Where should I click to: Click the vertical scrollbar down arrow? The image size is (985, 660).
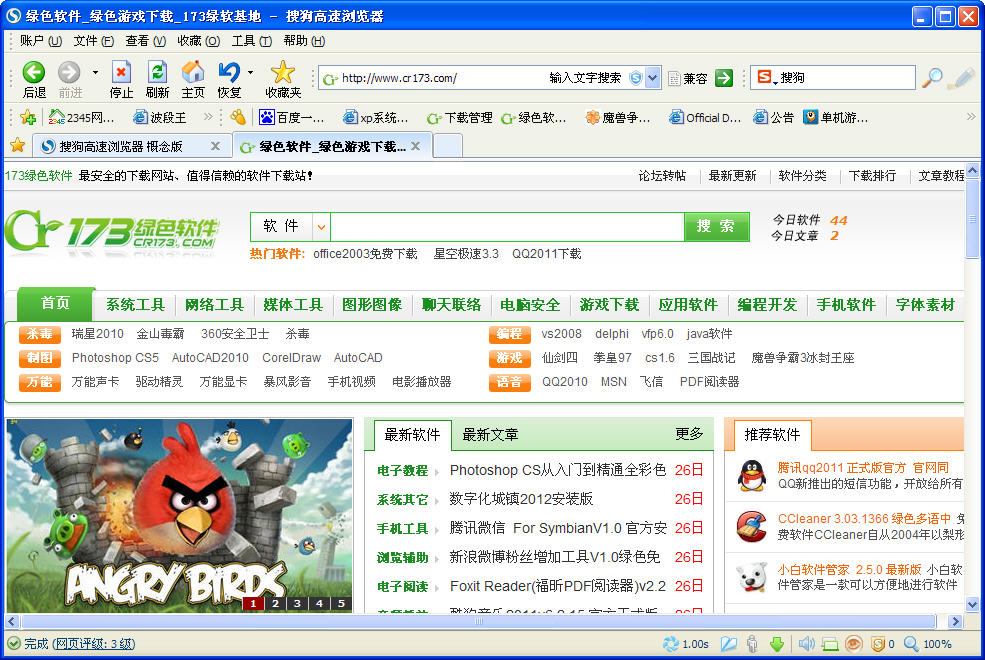[x=972, y=605]
